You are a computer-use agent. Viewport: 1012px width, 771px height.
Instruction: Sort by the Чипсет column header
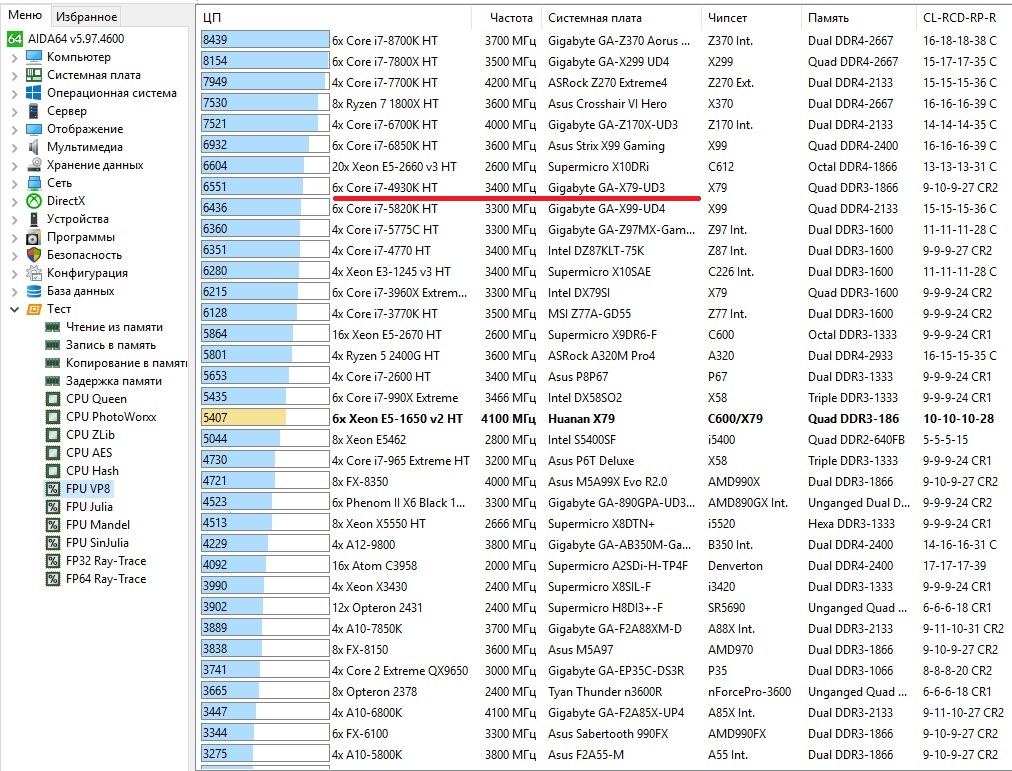coord(751,18)
